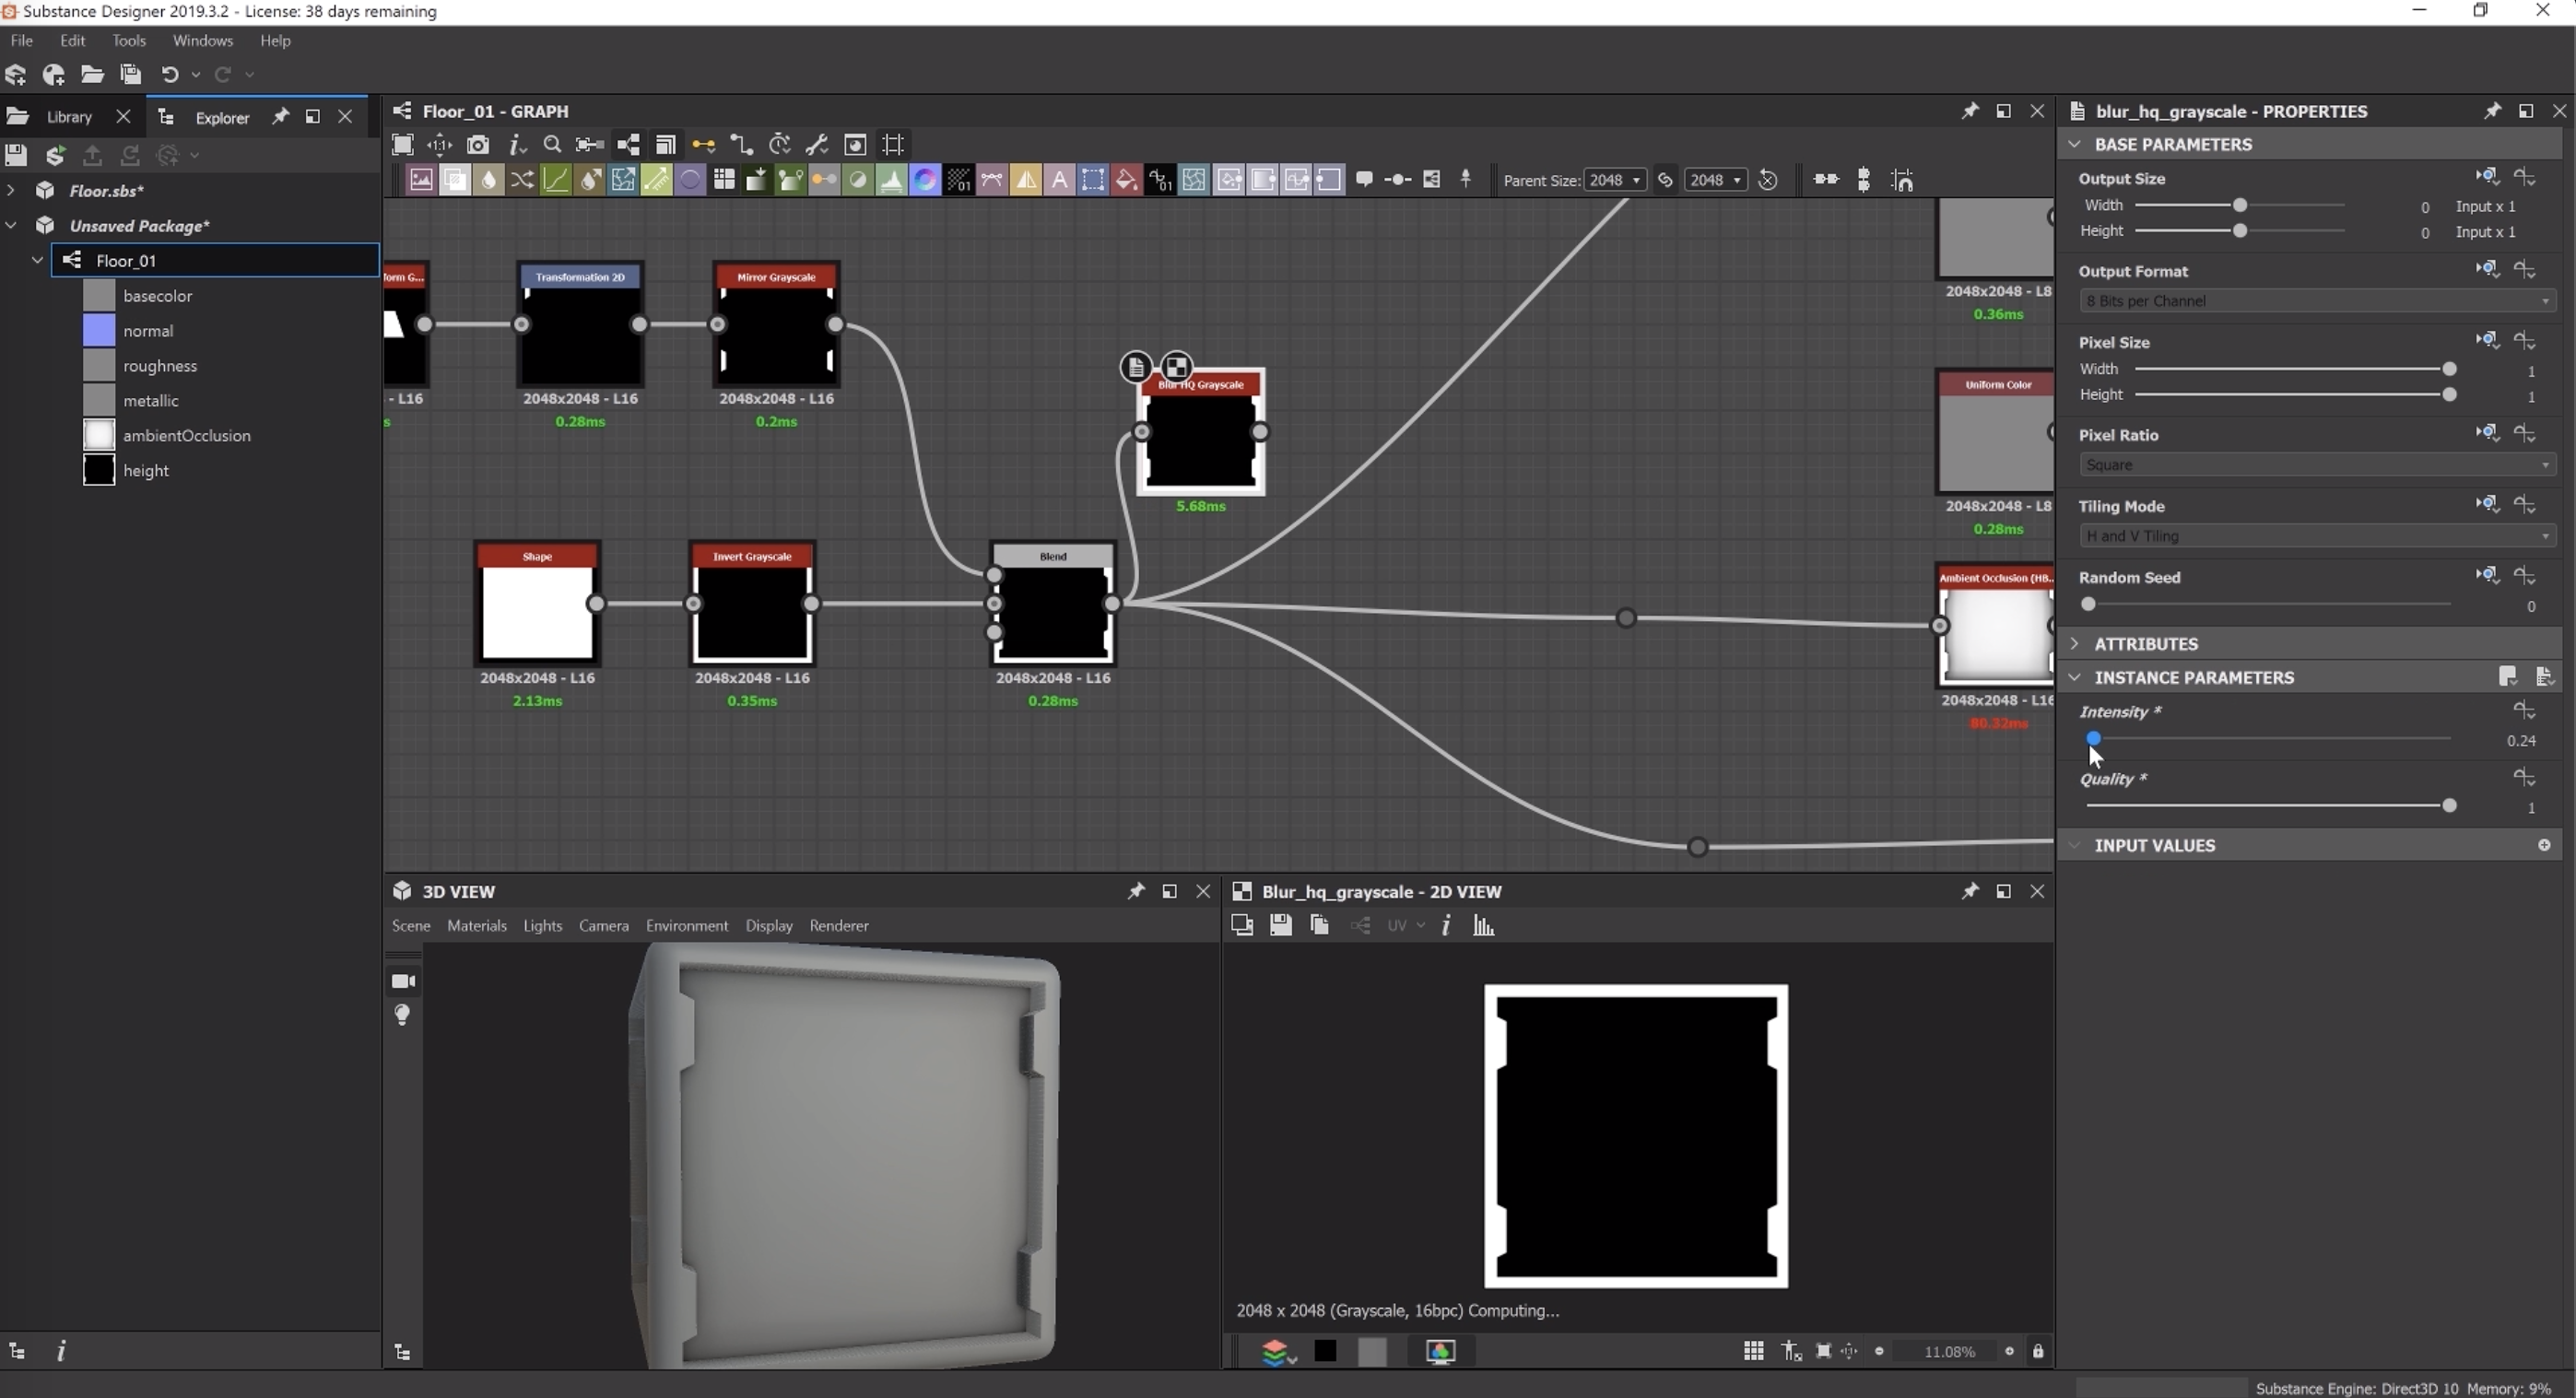Click the HSL color wheel node icon
Screen dimensions: 2576x1398
(x=925, y=180)
